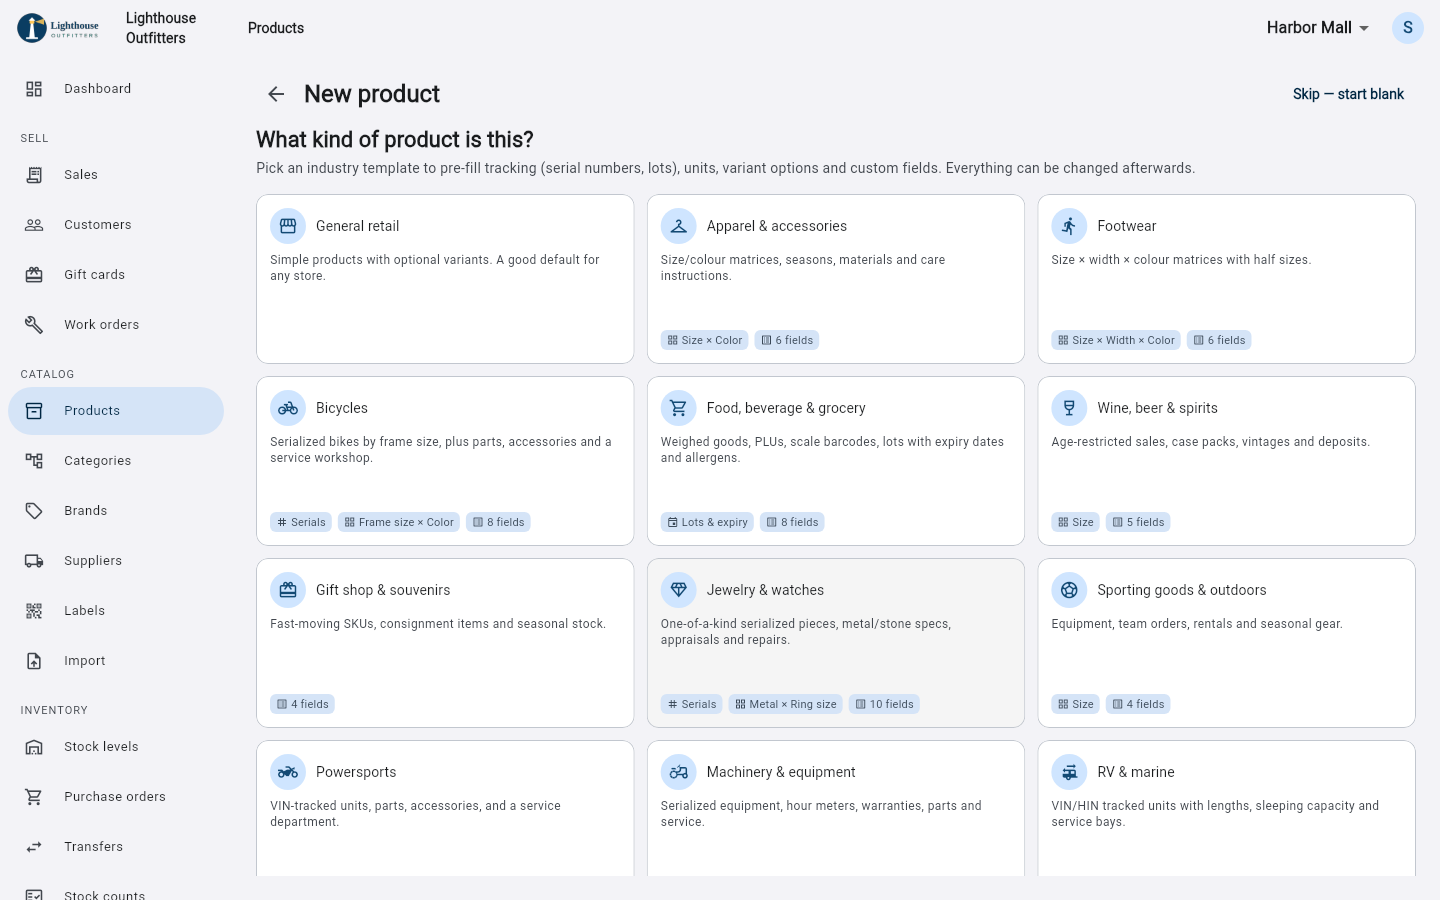Select the Gift cards icon
Viewport: 1440px width, 900px height.
pos(34,275)
